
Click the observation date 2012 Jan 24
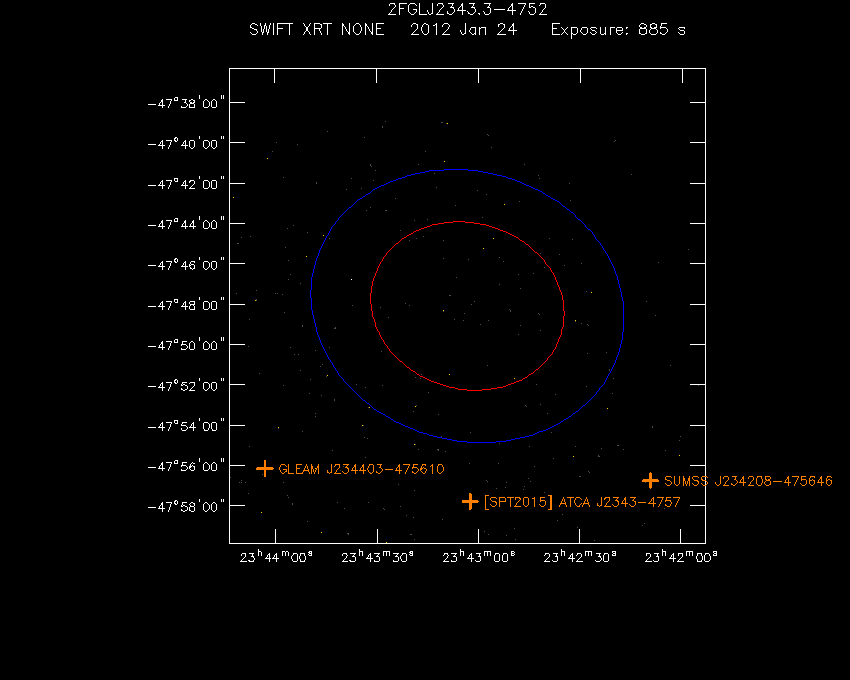463,29
